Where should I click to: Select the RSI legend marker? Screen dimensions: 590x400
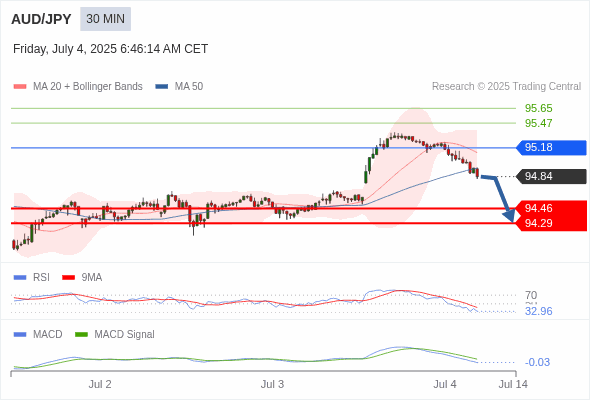click(20, 278)
